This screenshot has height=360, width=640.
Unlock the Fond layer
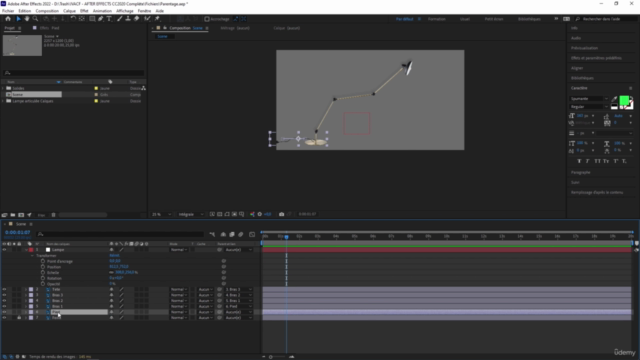[x=19, y=318]
